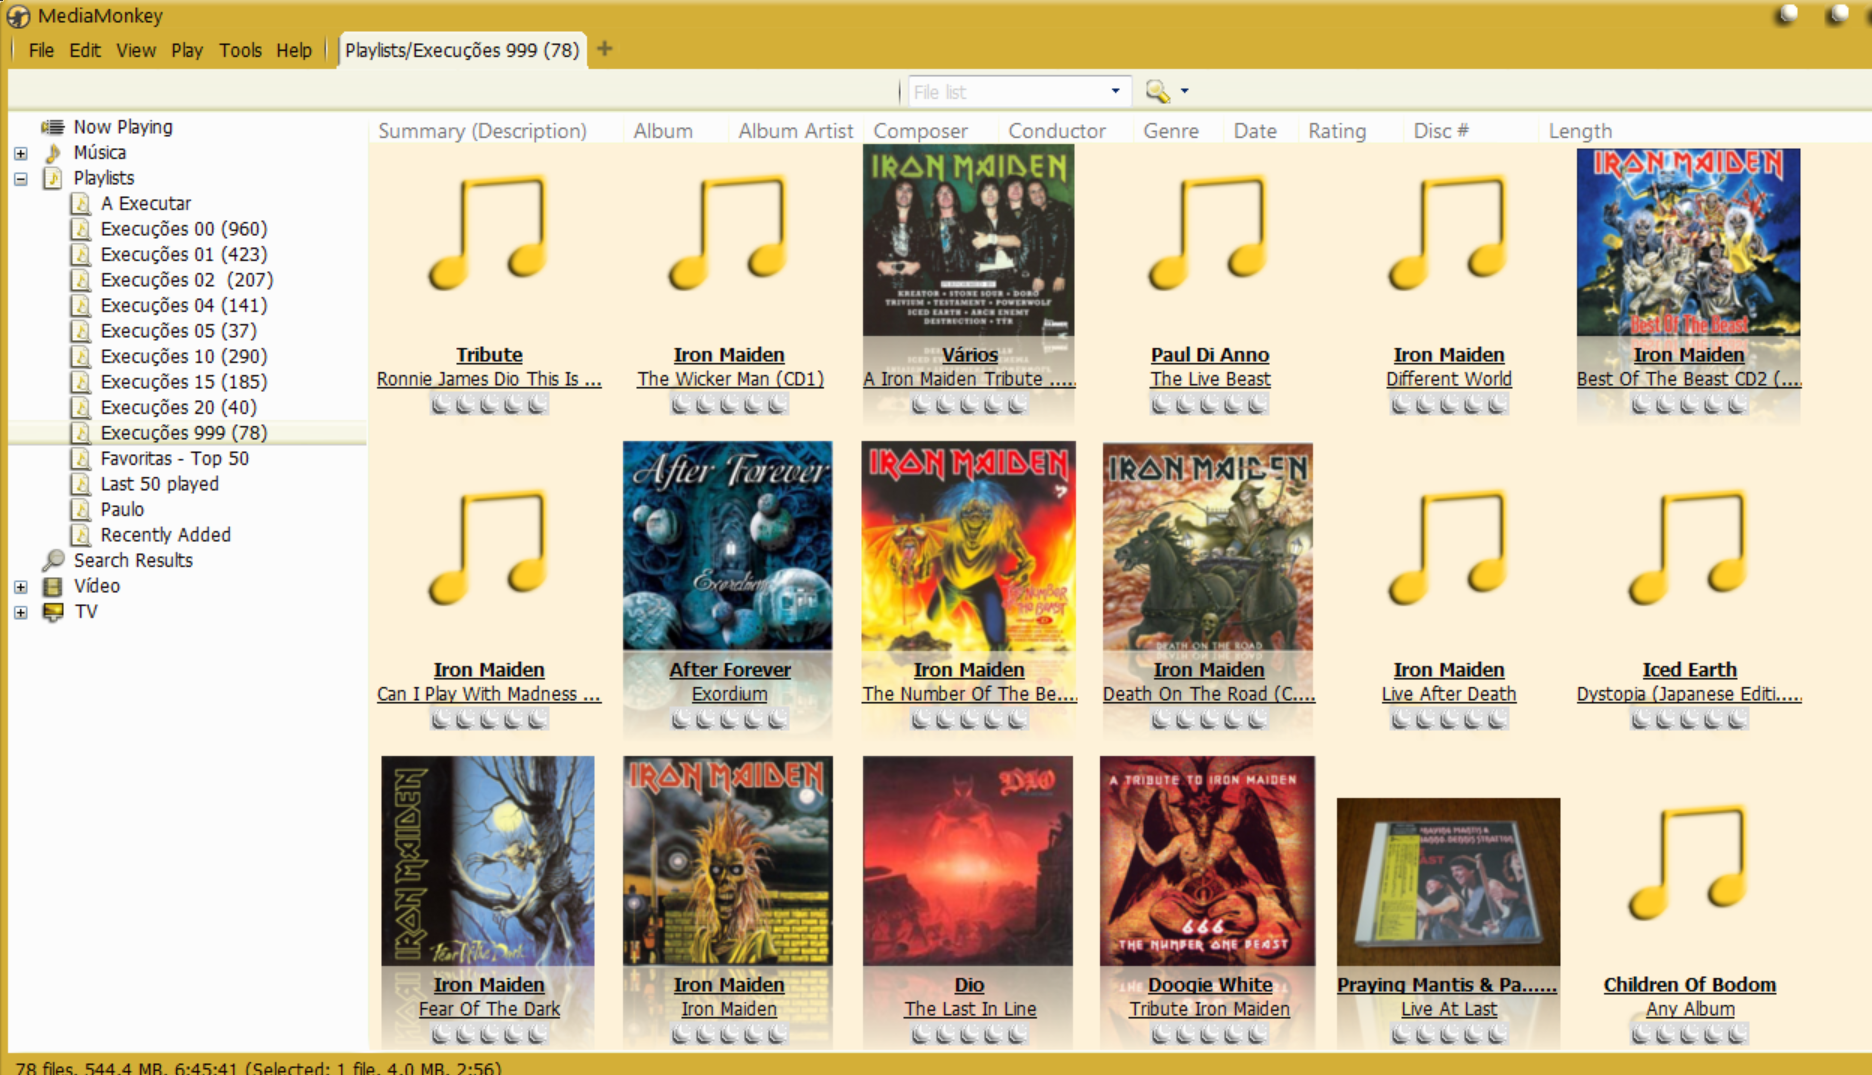The height and width of the screenshot is (1075, 1872).
Task: Select the Execuções 01 (423) playlist icon
Action: [x=81, y=255]
